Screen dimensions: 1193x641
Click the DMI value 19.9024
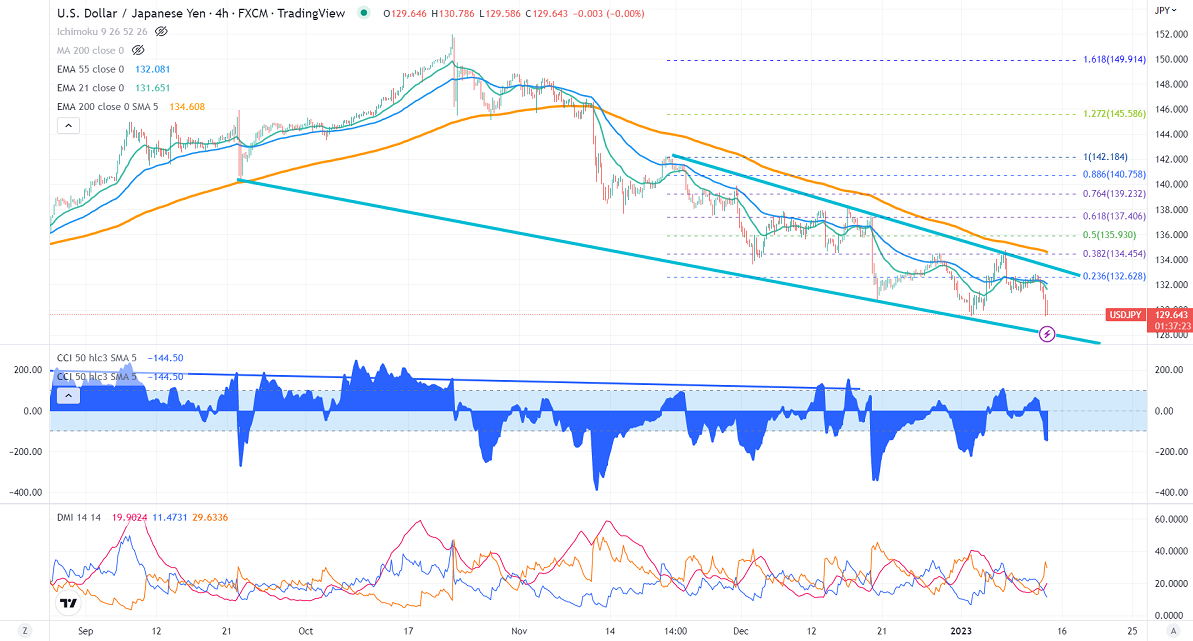point(129,518)
